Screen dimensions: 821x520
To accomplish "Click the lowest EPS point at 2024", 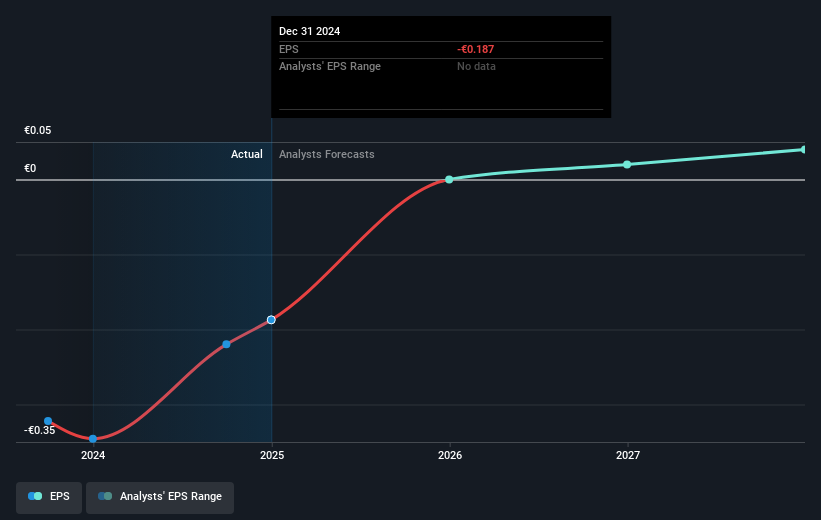I will pyautogui.click(x=93, y=439).
